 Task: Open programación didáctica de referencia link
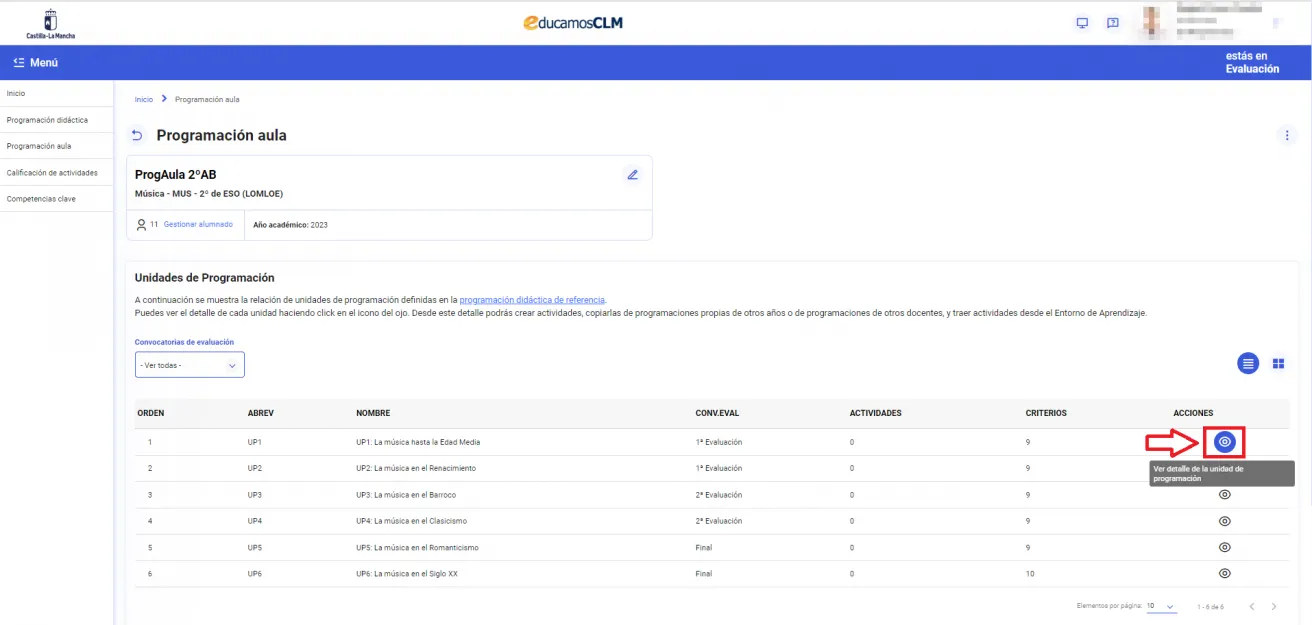coord(532,300)
